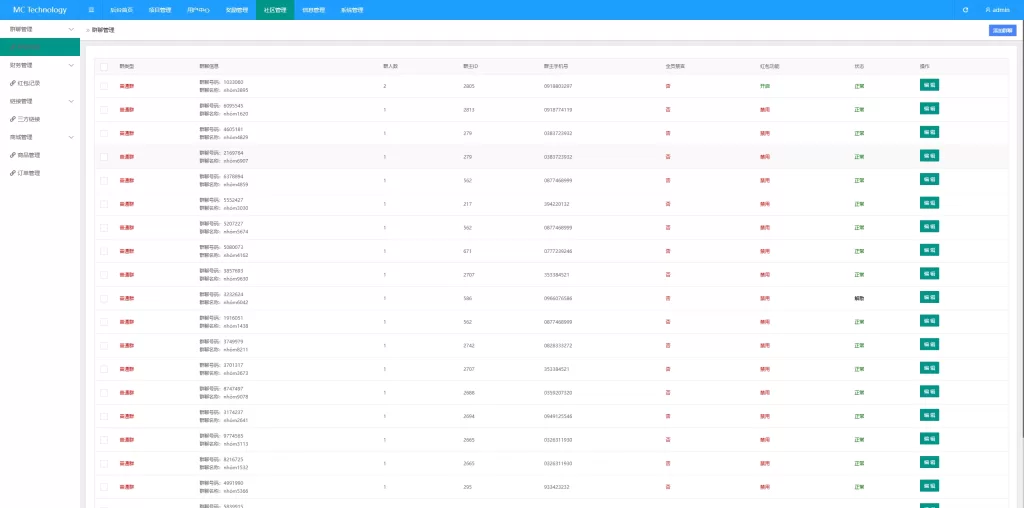The width and height of the screenshot is (1024, 508).
Task: Click owner phone 0359207320
Action: [558, 392]
